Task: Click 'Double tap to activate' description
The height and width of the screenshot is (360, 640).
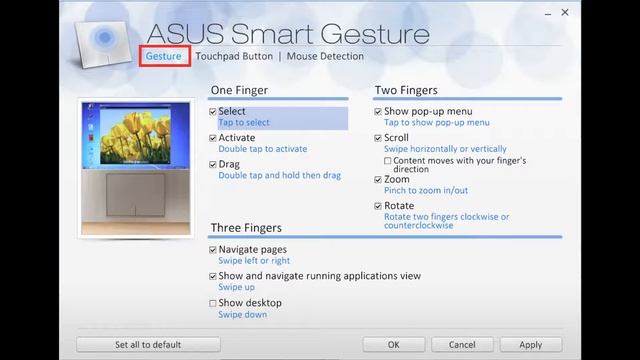Action: (262, 149)
